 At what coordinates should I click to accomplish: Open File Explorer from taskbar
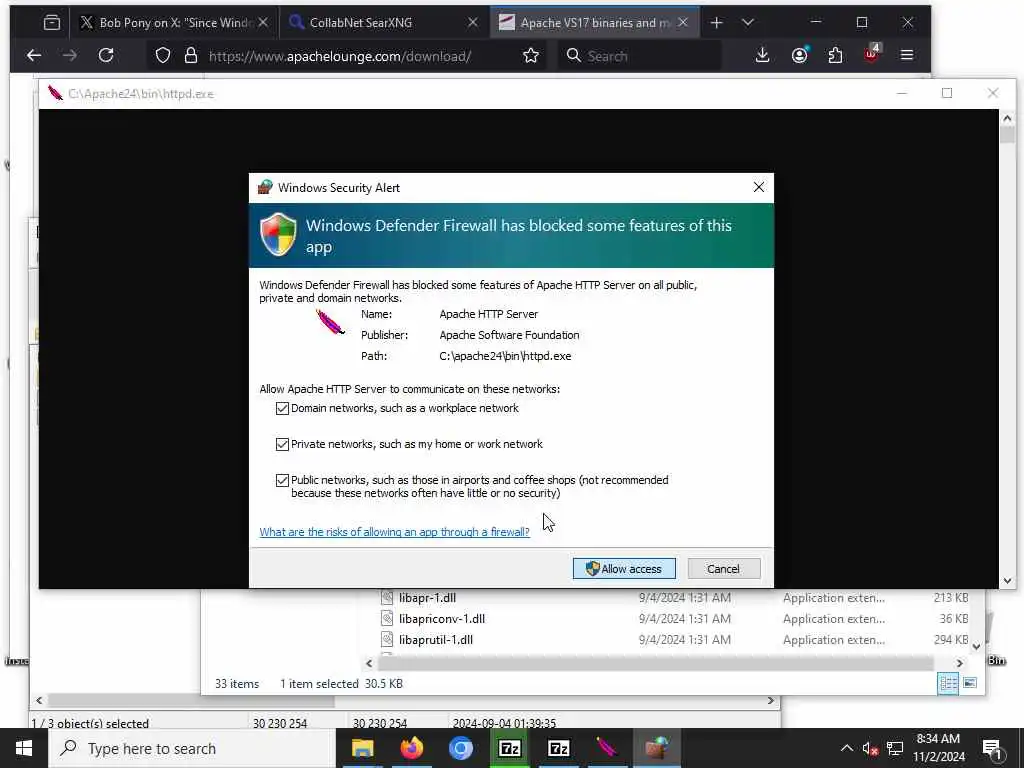pos(362,748)
